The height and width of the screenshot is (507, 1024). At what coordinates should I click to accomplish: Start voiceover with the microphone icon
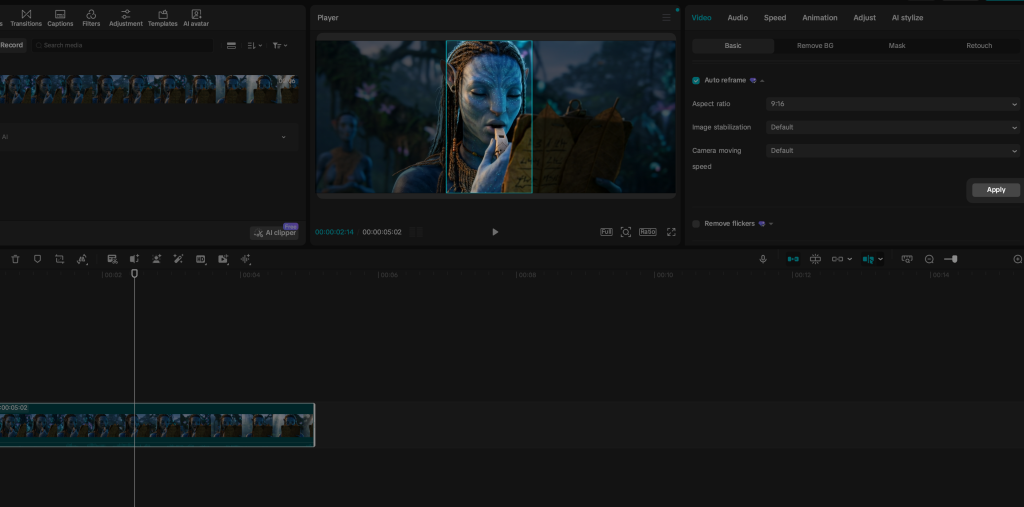763,259
